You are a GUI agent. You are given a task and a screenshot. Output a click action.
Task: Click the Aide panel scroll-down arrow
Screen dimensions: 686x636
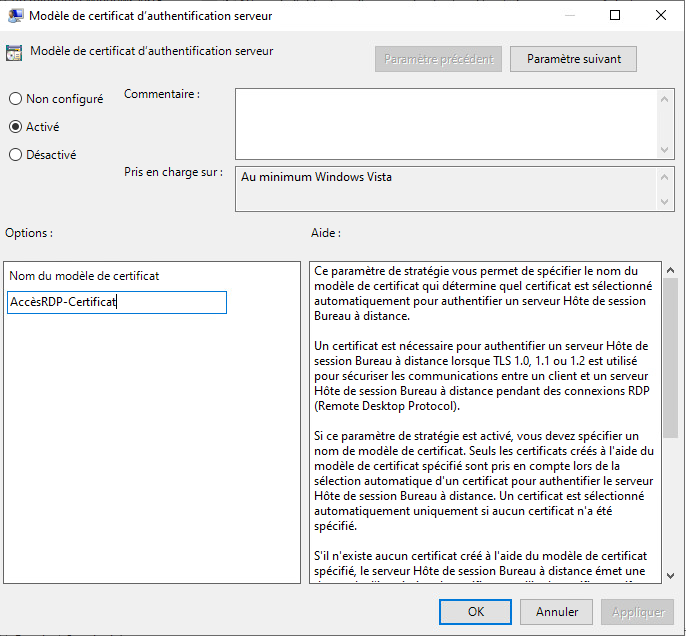tap(669, 574)
